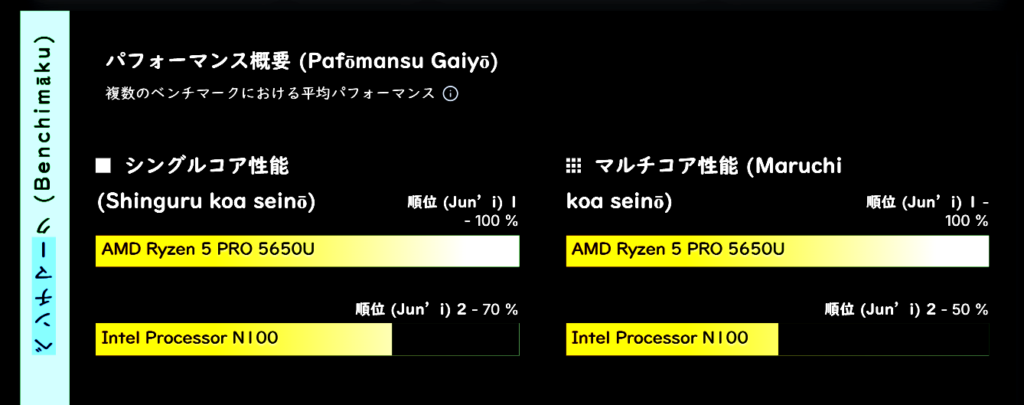Screen dimensions: 1024x405
Task: Click the (Shinguru koa seinō) romanized label
Action: 207,202
